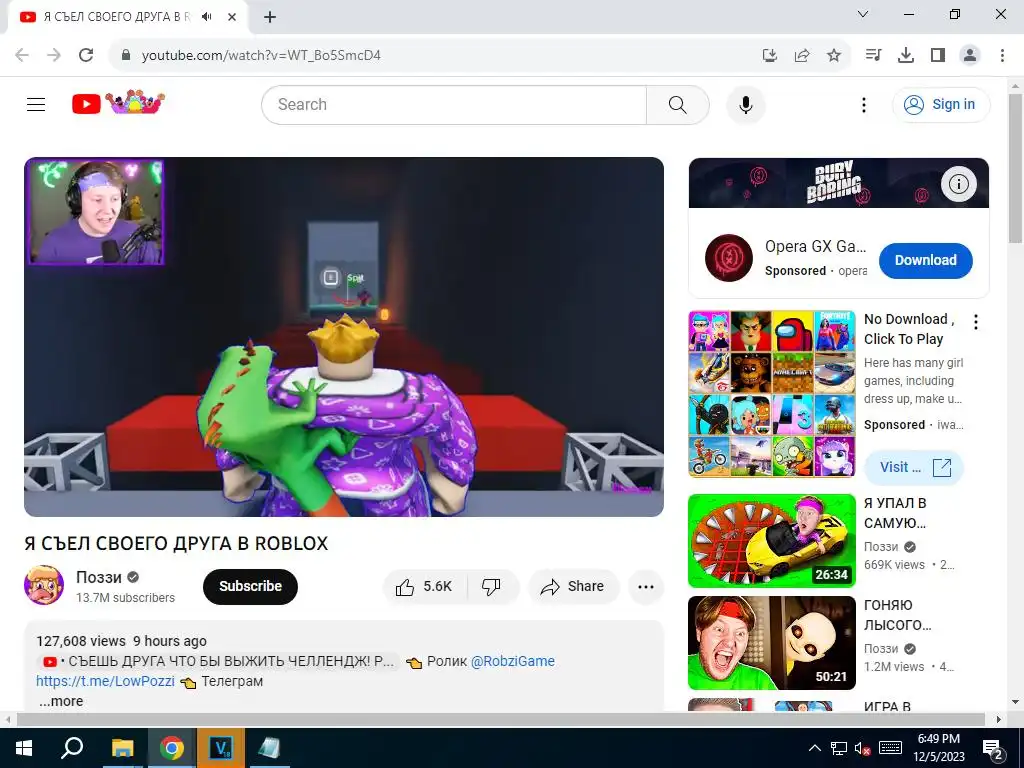Open the https://t.me/LowPozzi link
This screenshot has height=768, width=1024.
point(105,681)
